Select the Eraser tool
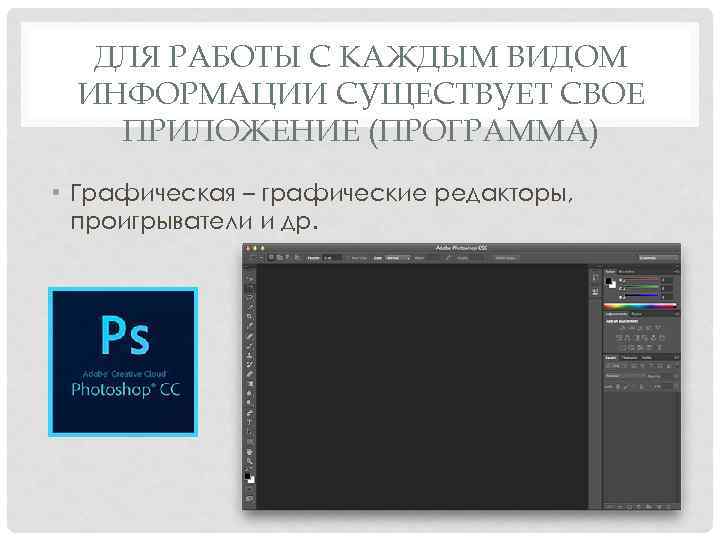 (251, 374)
